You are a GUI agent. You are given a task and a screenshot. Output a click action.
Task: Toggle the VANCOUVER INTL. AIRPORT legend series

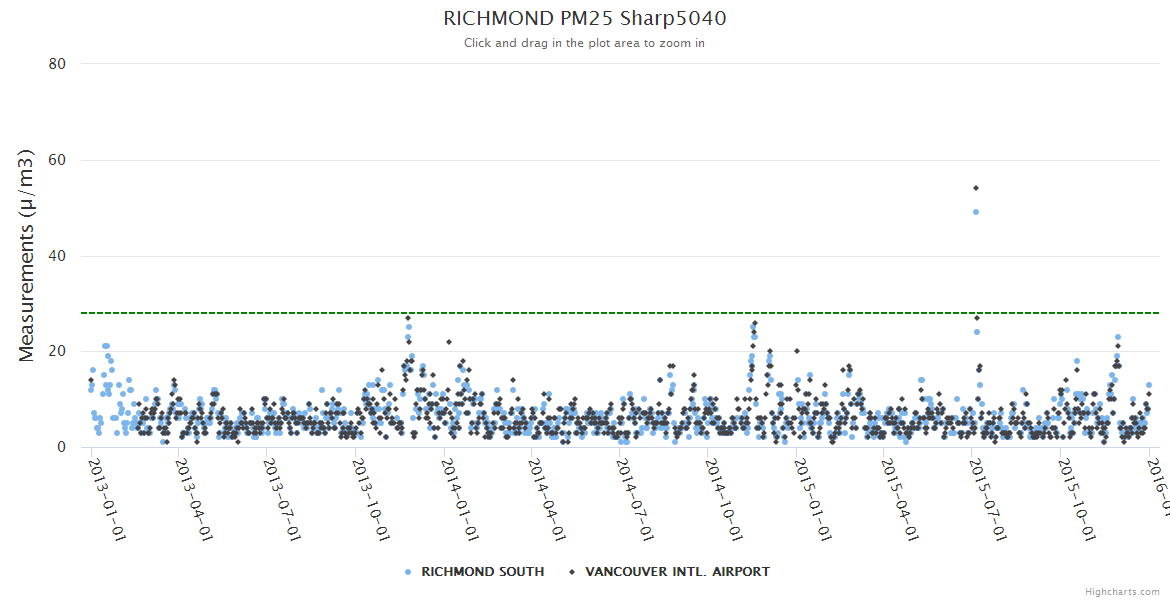click(x=677, y=572)
